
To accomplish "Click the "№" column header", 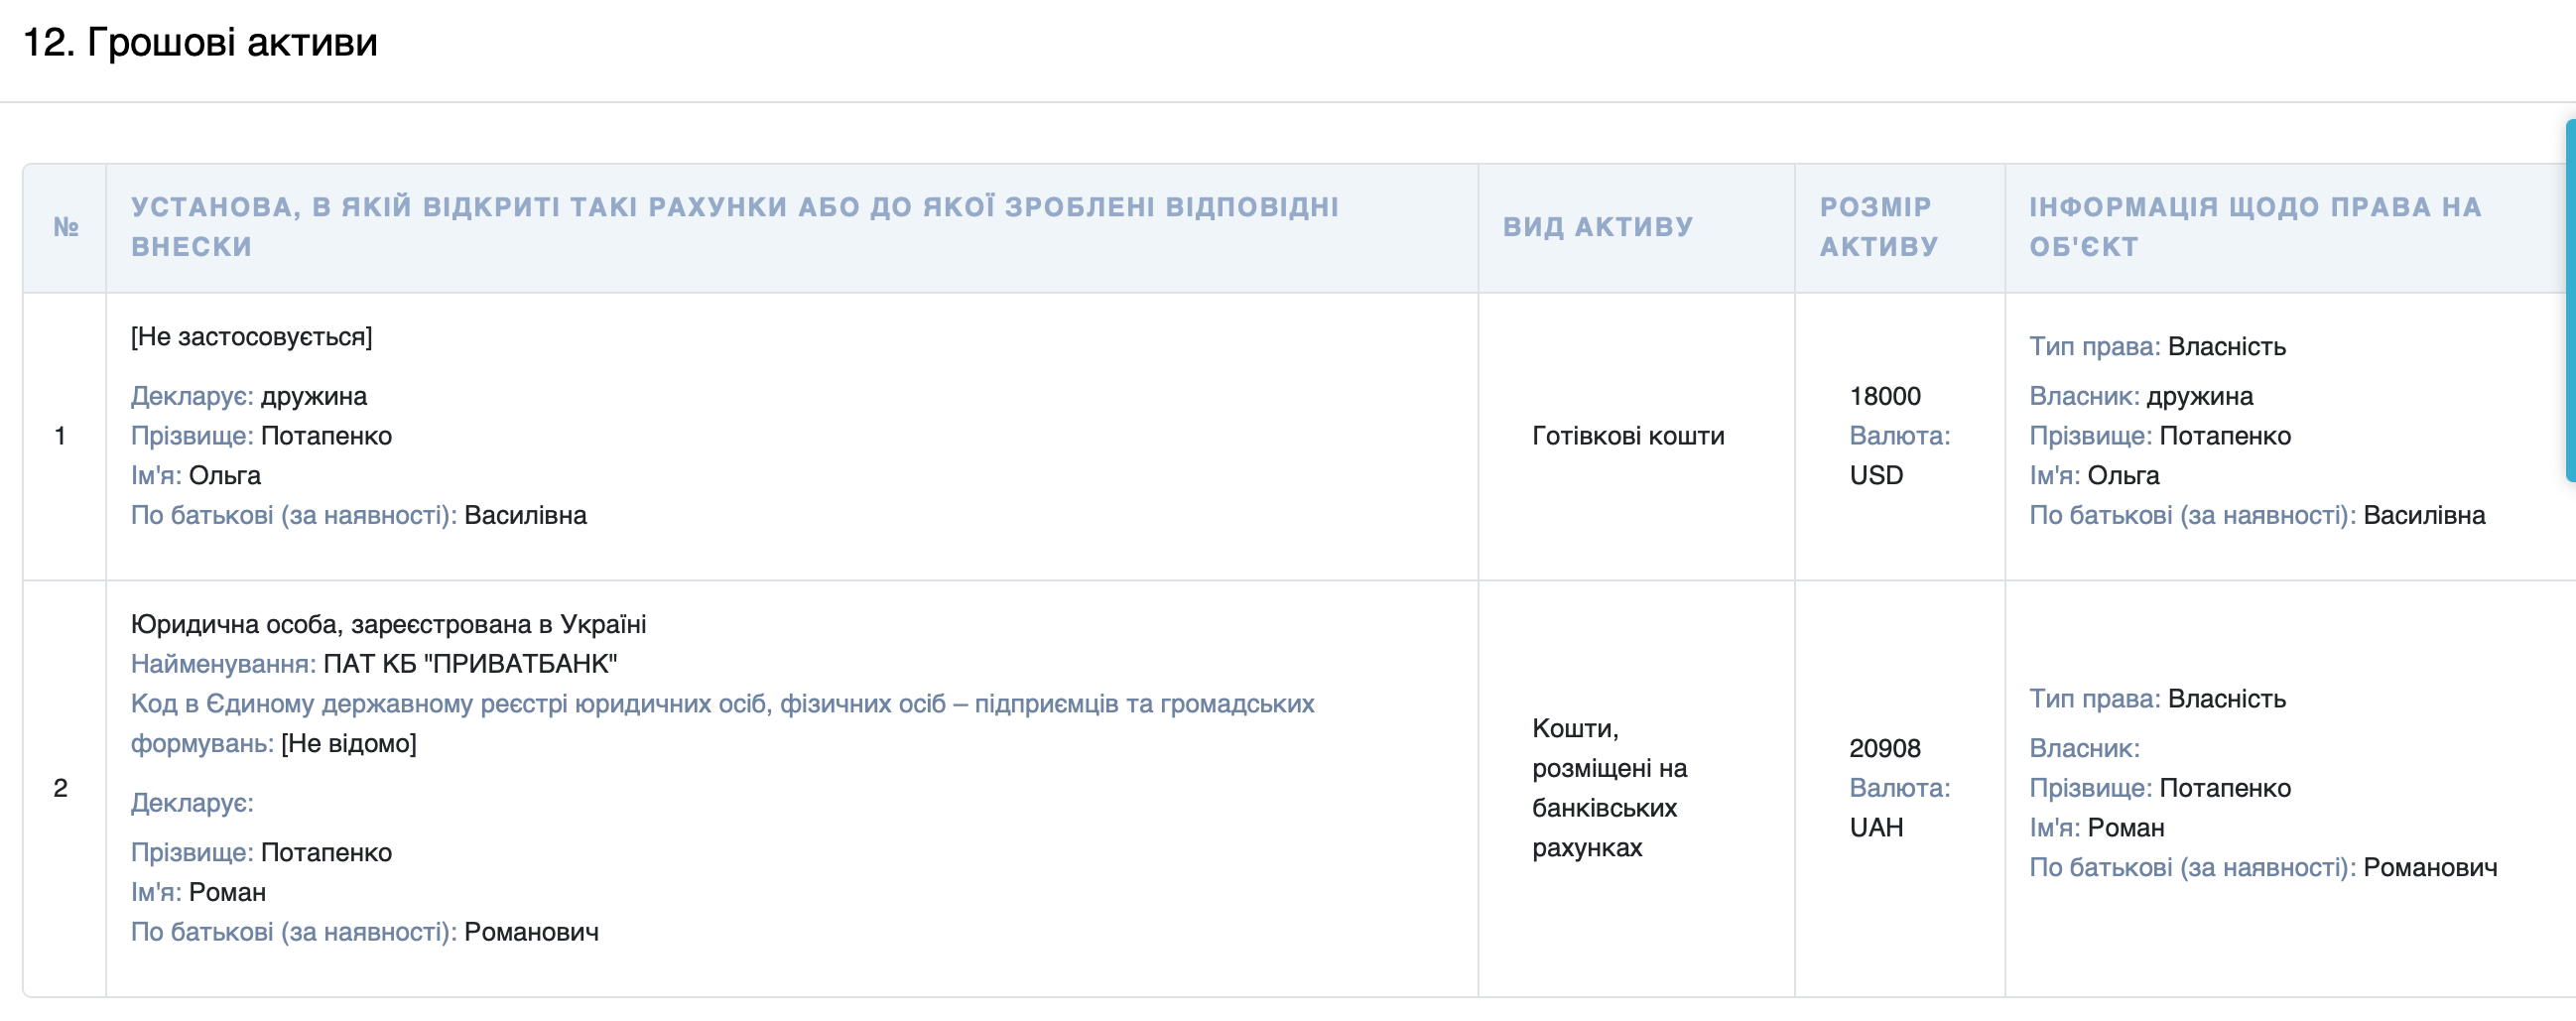I will [66, 227].
